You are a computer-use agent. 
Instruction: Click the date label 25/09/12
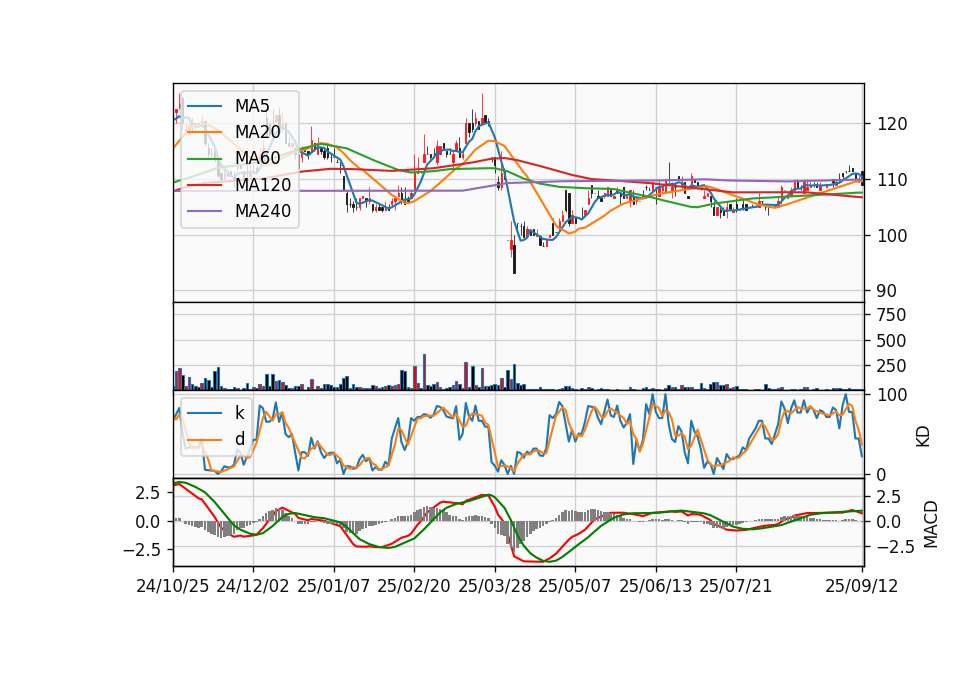[862, 586]
